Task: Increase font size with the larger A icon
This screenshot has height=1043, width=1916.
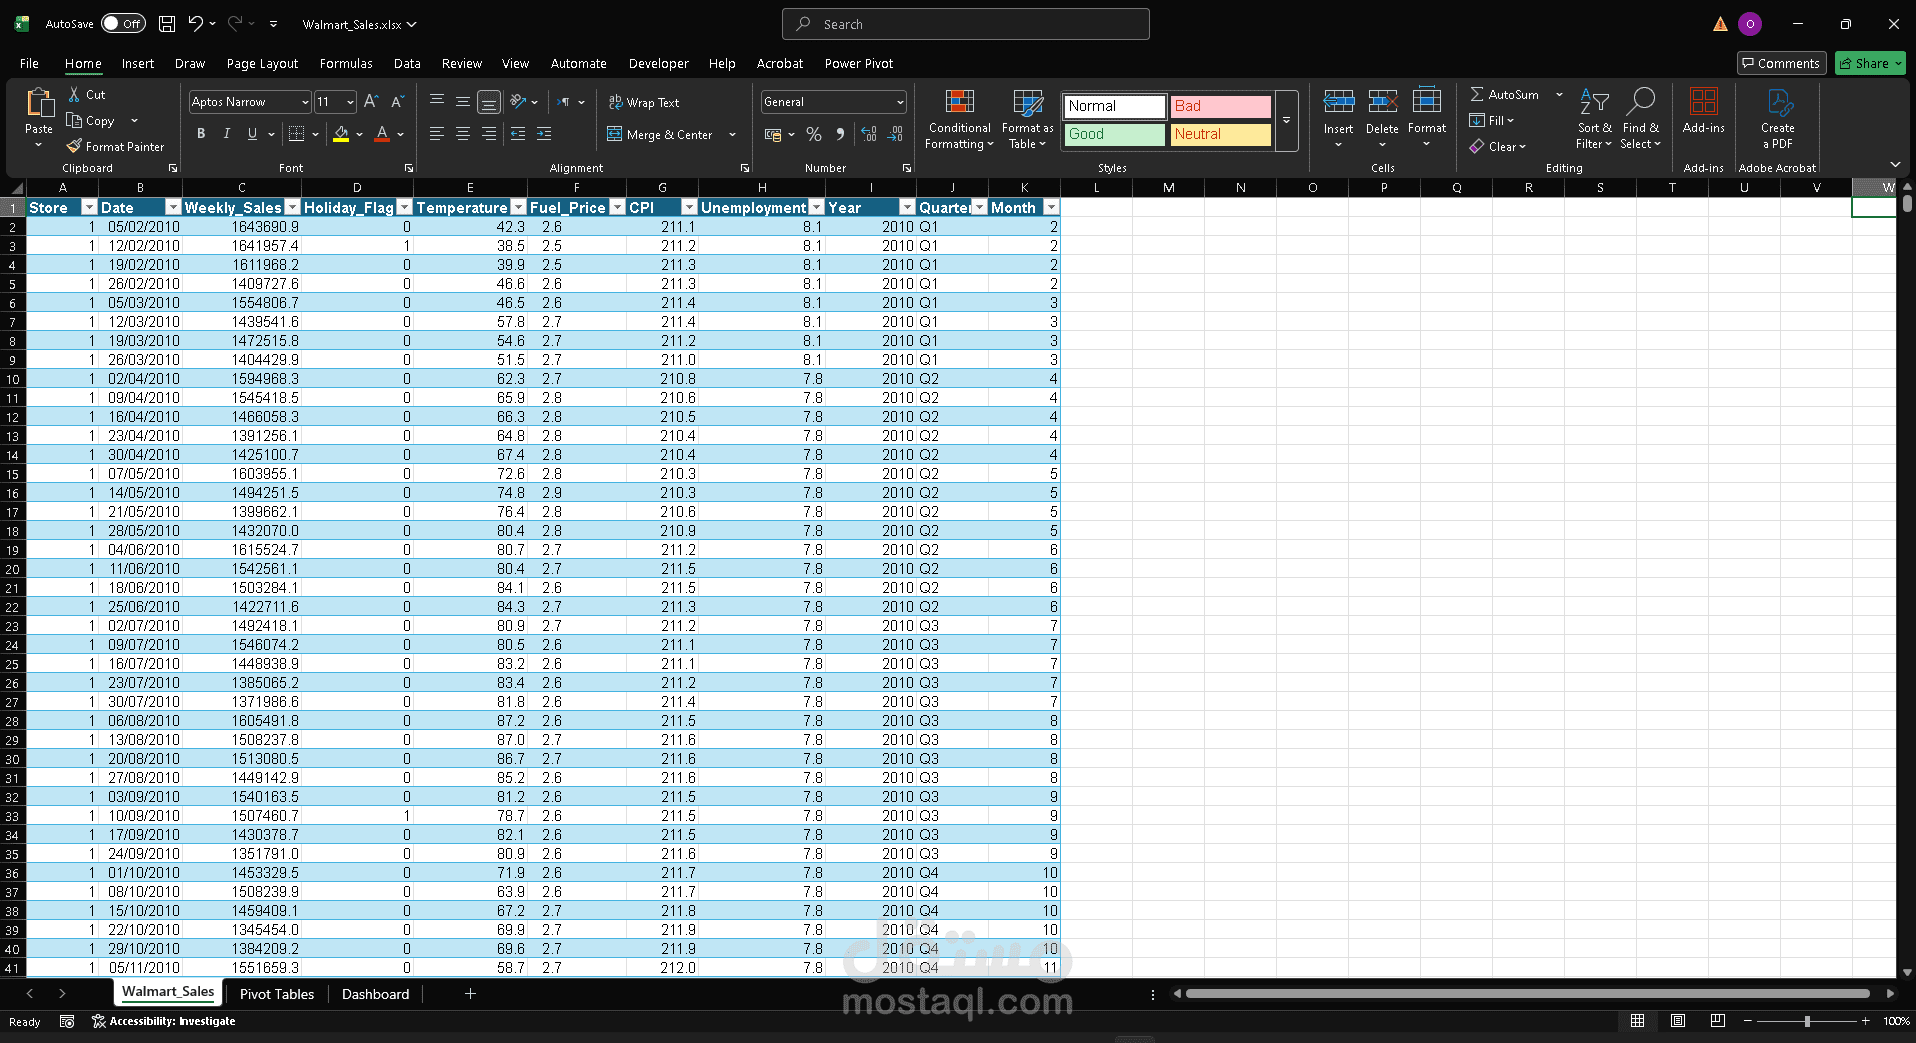Action: (x=371, y=102)
